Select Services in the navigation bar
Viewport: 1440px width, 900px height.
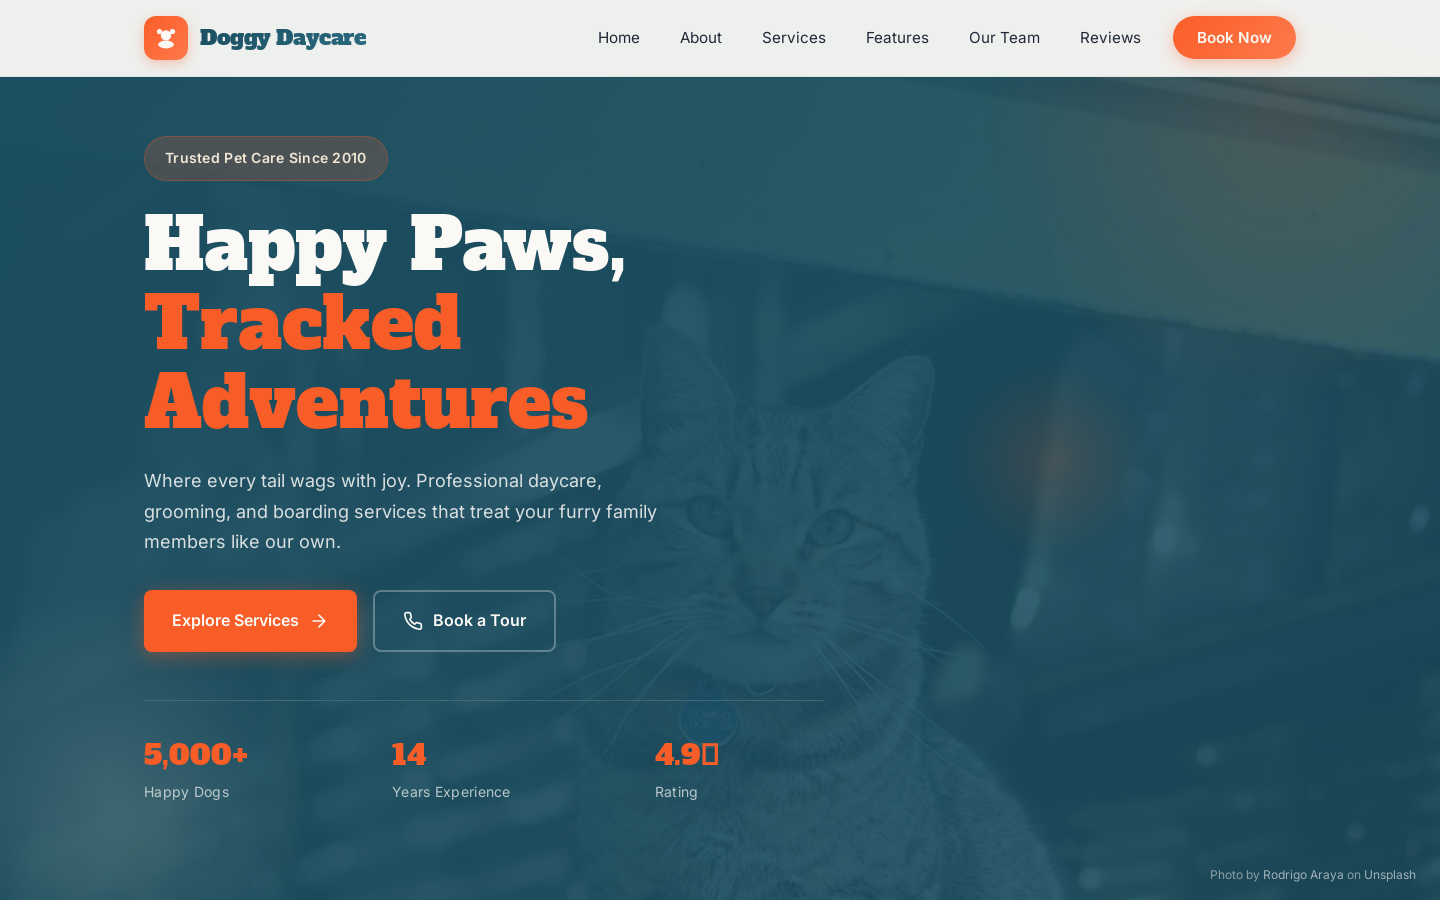(x=794, y=38)
